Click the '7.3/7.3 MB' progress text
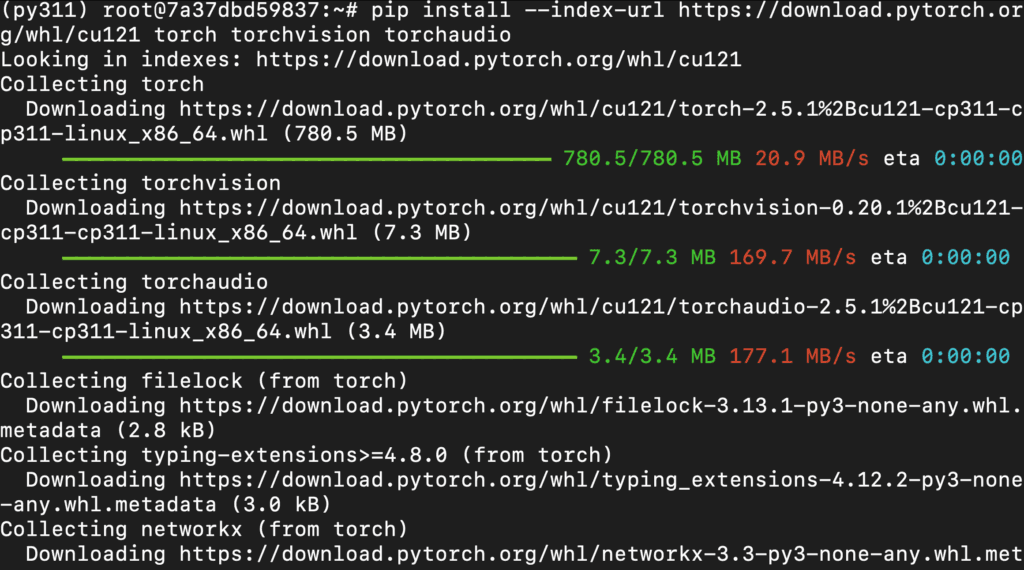Image resolution: width=1024 pixels, height=570 pixels. (x=651, y=257)
